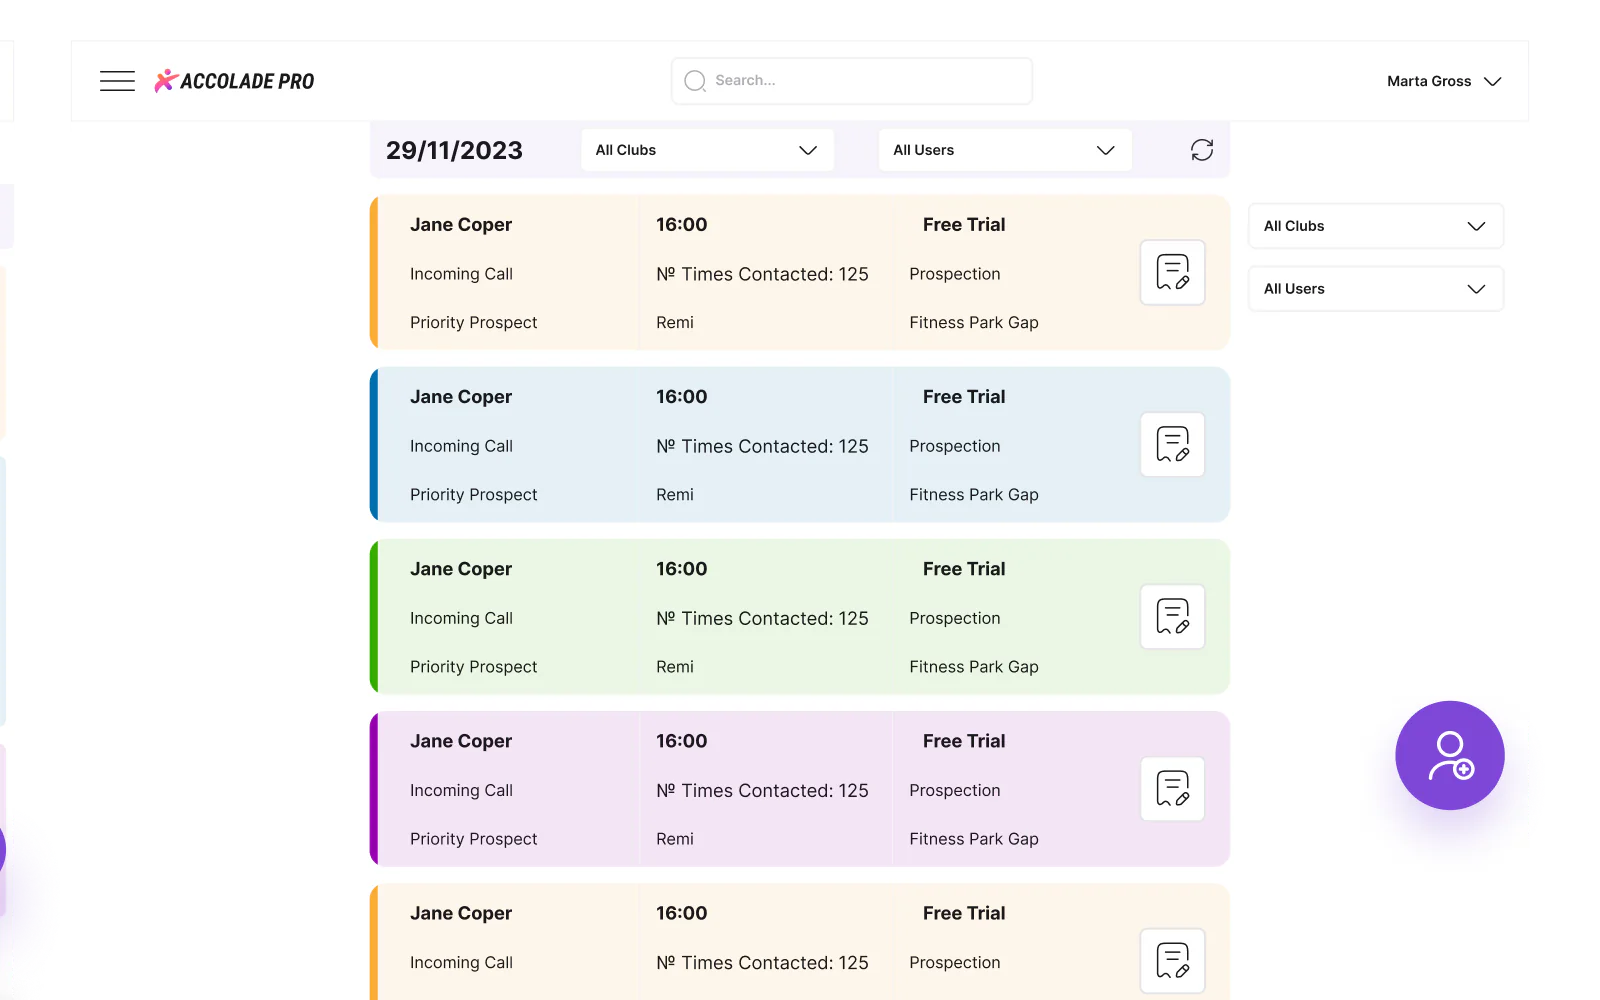This screenshot has height=1000, width=1600.
Task: Open All Clubs dropdown in right sidebar
Action: click(x=1376, y=226)
